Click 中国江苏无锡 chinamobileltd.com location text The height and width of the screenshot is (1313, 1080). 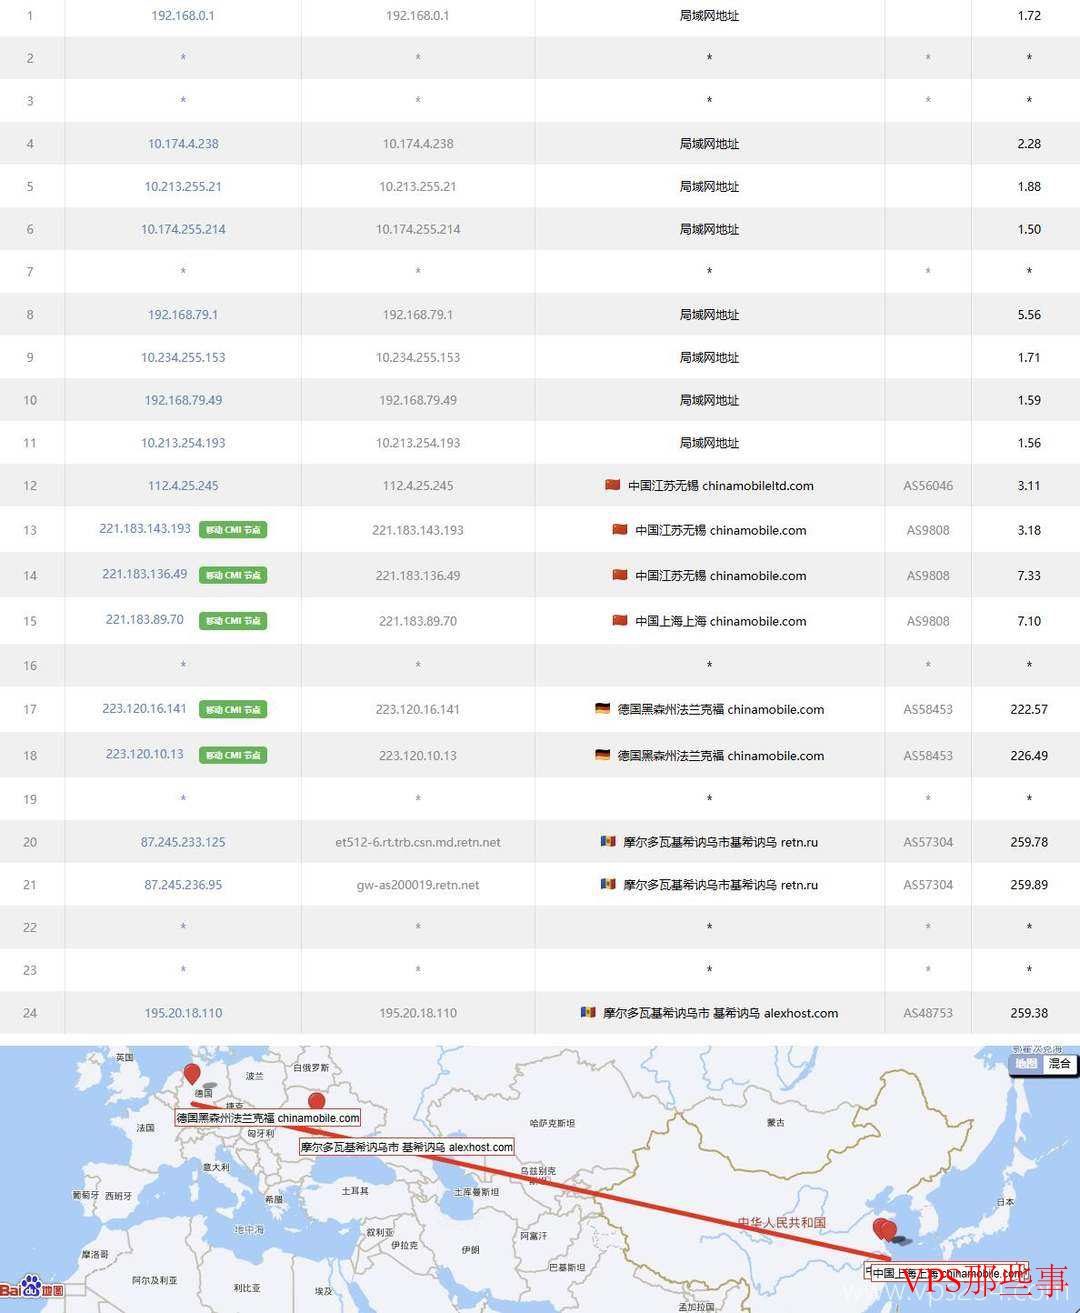pos(721,486)
